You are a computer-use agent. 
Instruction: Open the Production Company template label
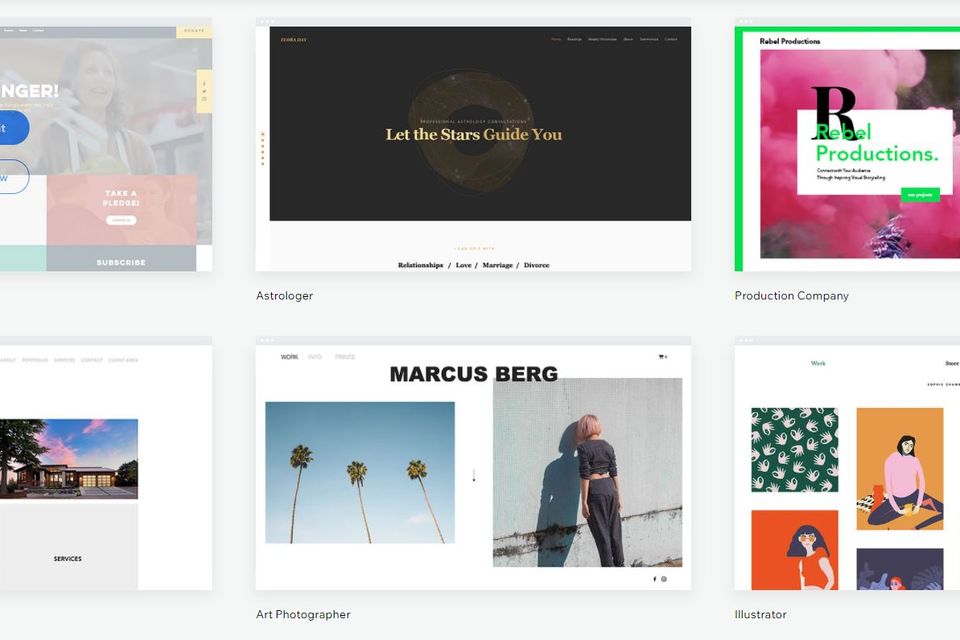[791, 296]
